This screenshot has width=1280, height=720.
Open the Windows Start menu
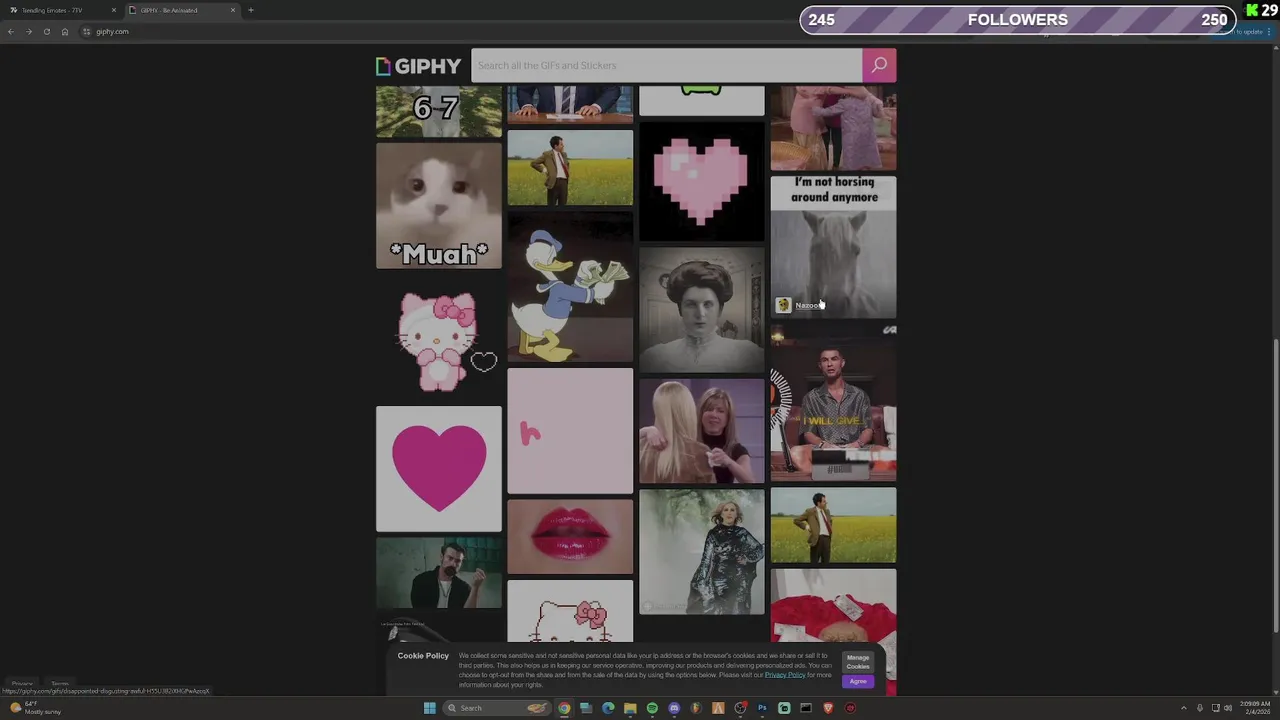pyautogui.click(x=430, y=708)
